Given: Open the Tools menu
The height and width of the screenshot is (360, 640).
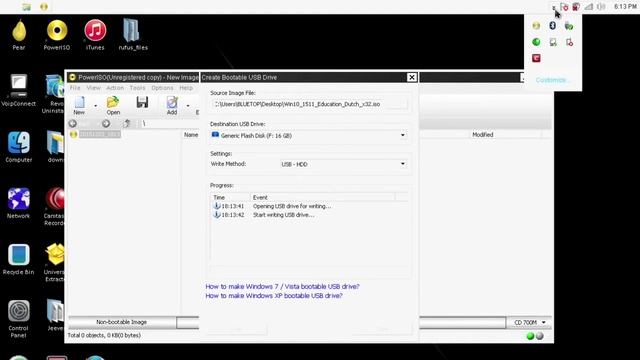Looking at the screenshot, I should [x=137, y=88].
